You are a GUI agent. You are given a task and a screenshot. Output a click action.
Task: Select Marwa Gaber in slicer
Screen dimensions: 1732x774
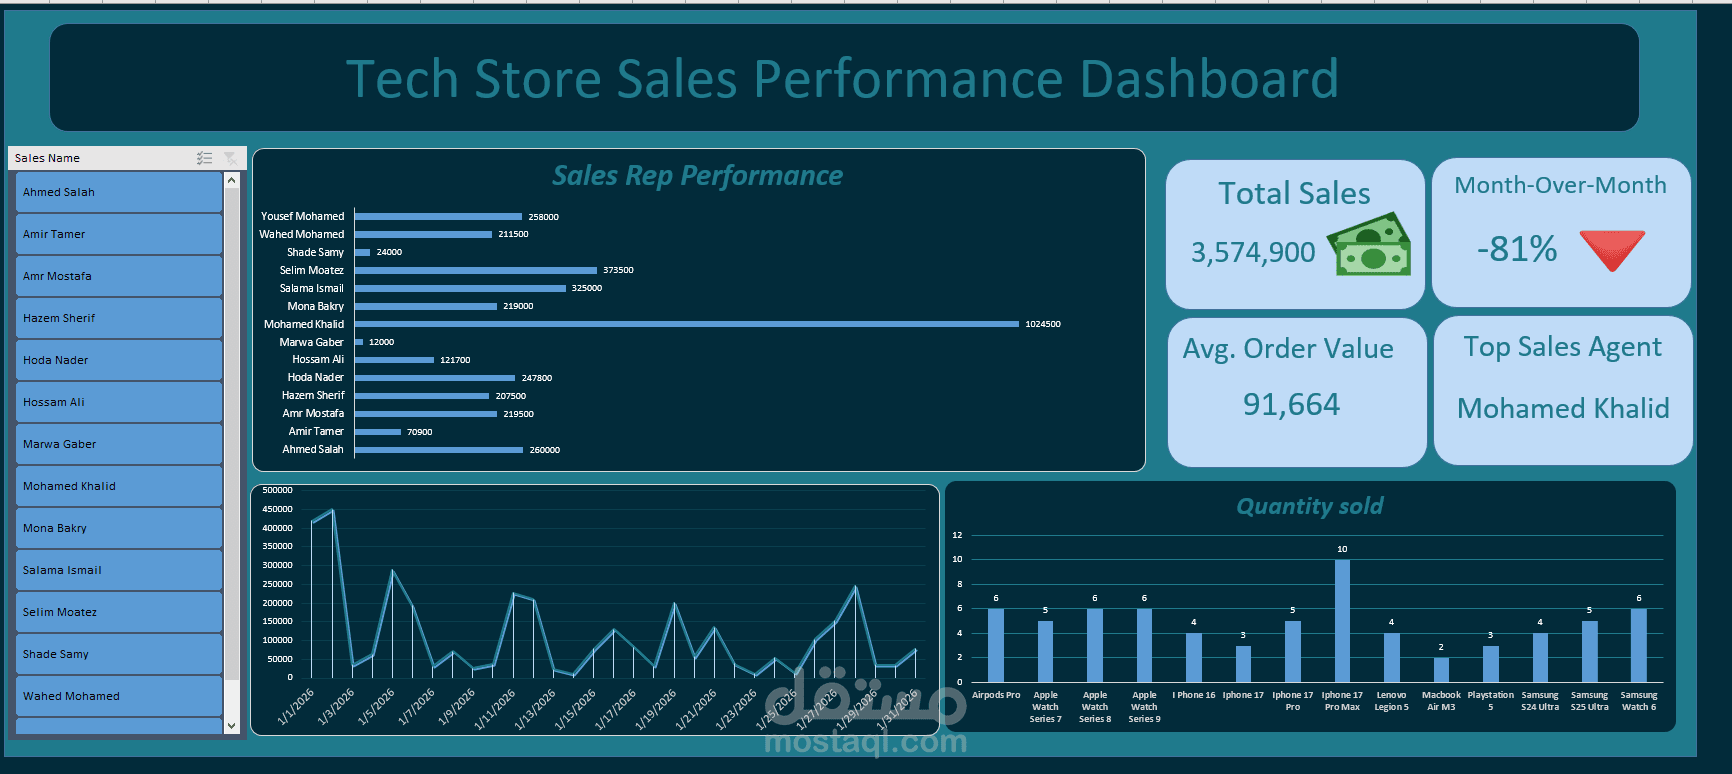coord(119,444)
